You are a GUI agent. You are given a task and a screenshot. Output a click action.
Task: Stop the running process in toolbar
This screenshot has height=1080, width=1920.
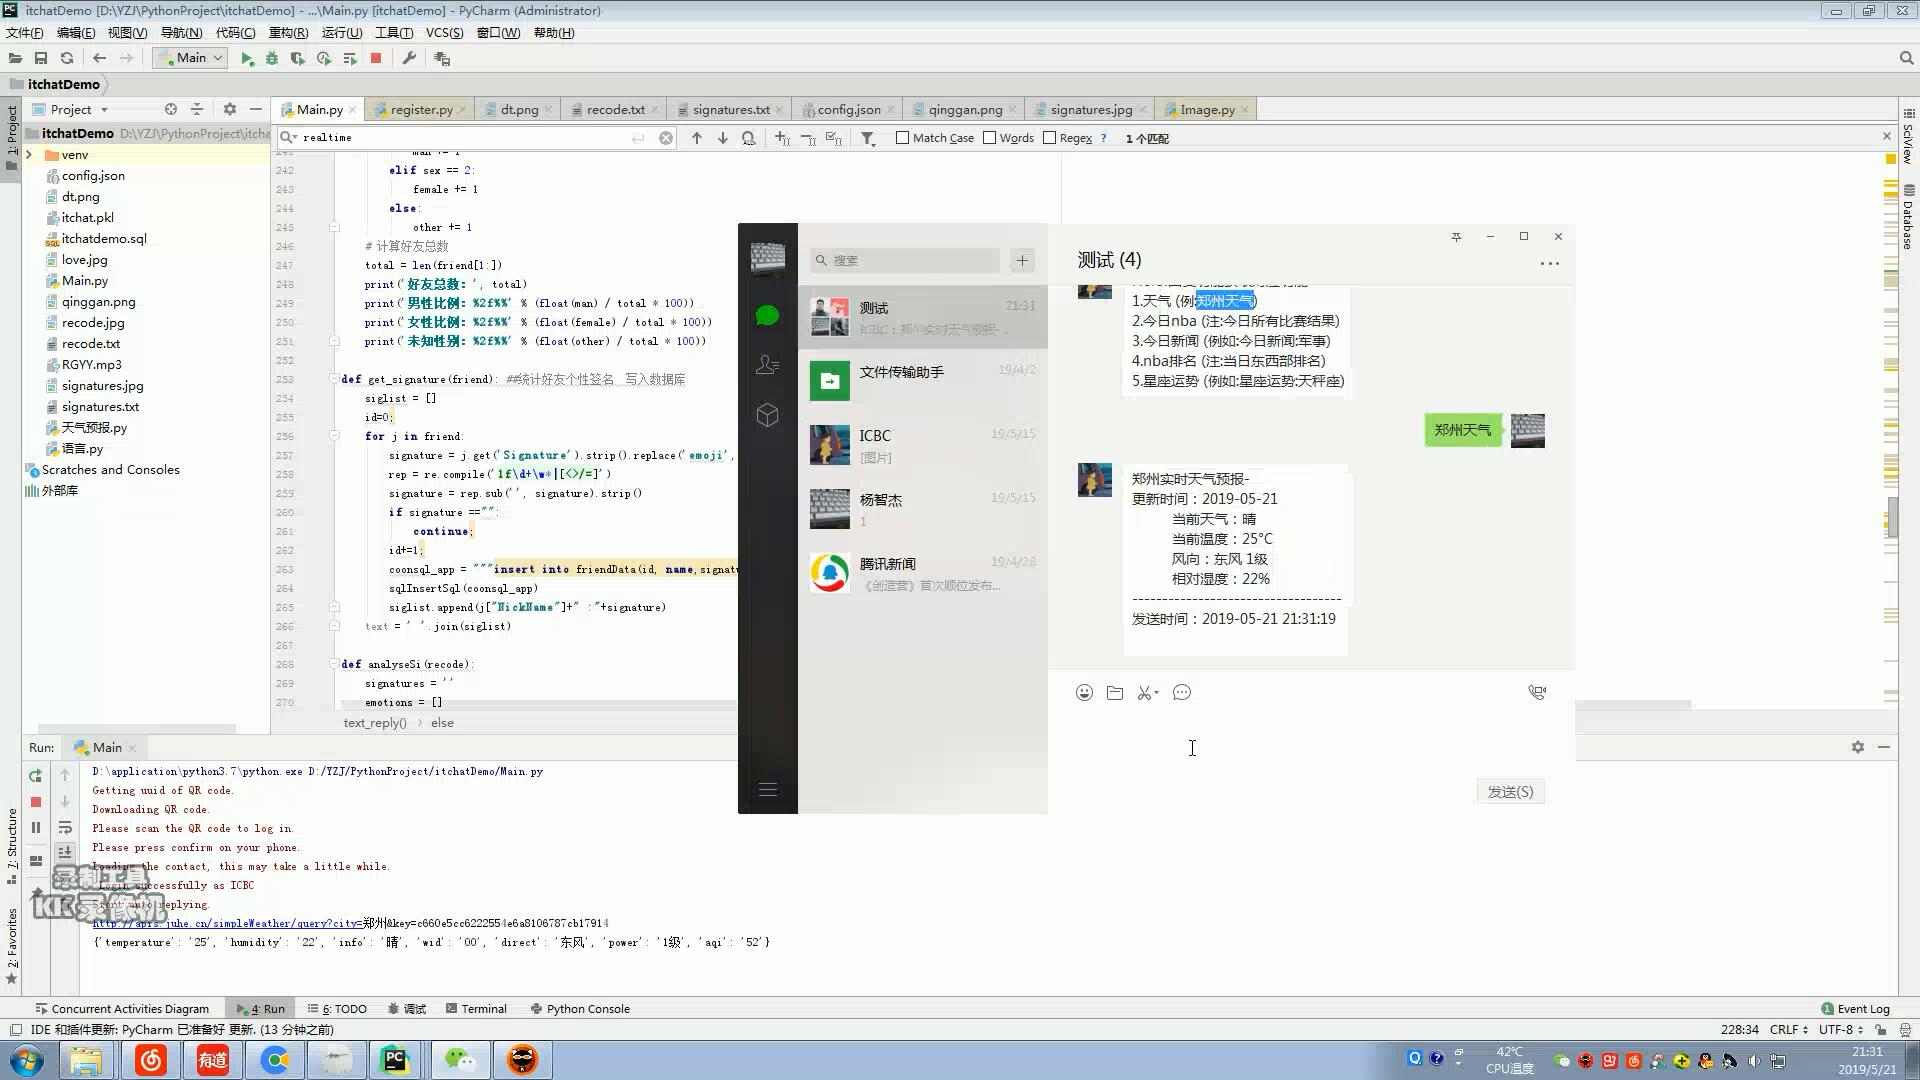pyautogui.click(x=376, y=59)
